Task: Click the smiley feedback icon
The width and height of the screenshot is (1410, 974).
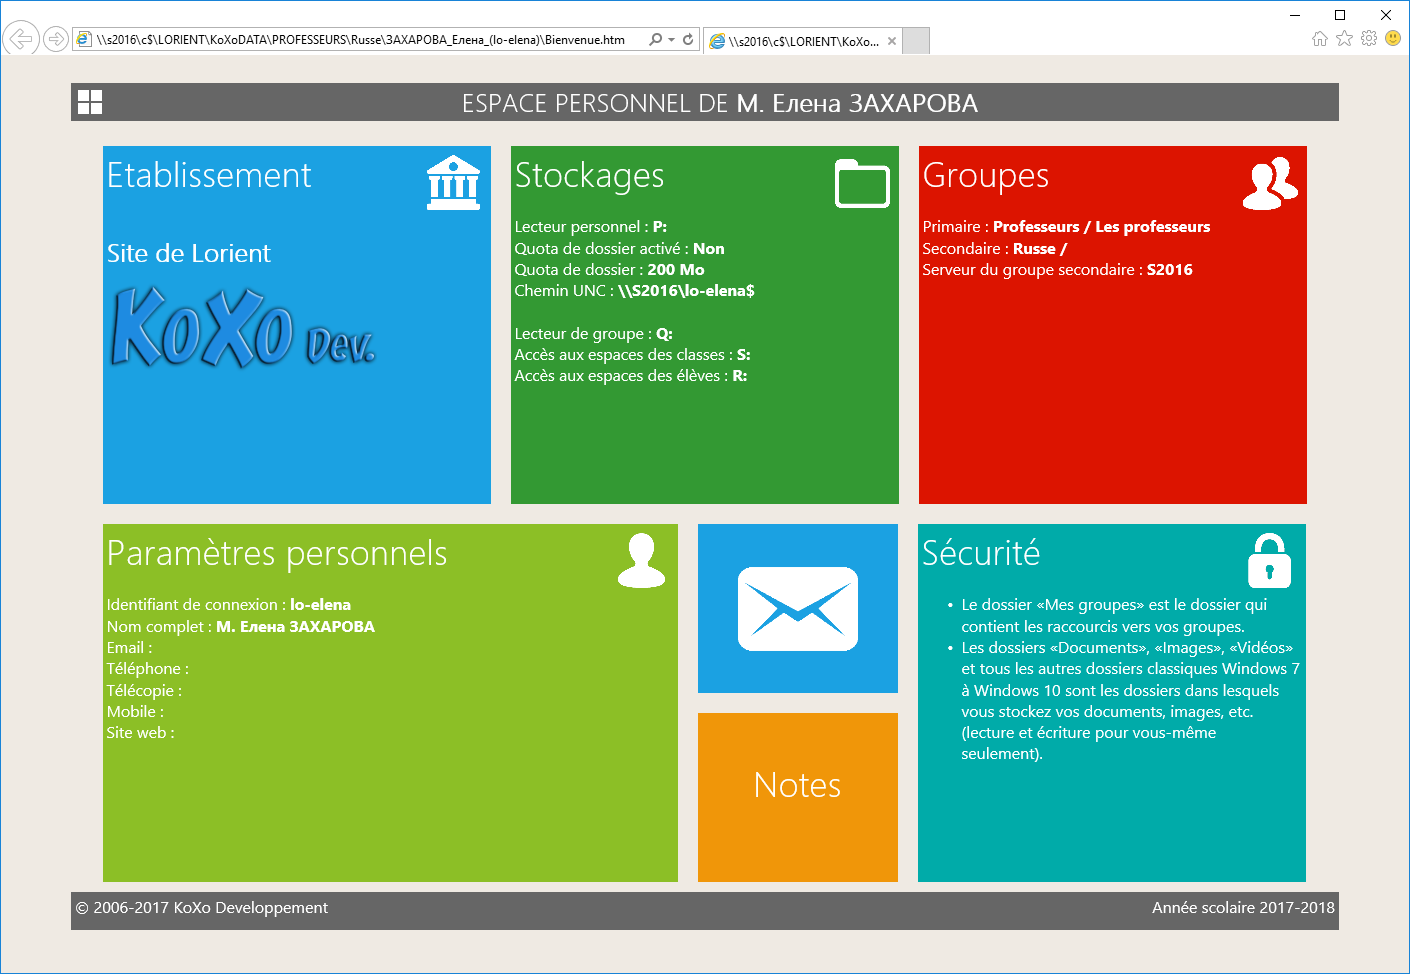Action: point(1393,39)
